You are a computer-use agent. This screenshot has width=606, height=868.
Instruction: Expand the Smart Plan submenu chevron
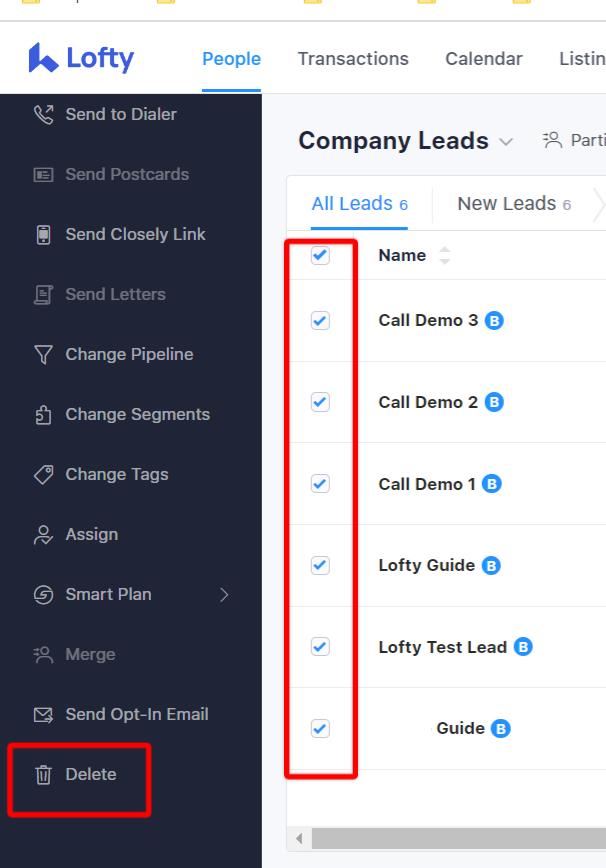222,594
